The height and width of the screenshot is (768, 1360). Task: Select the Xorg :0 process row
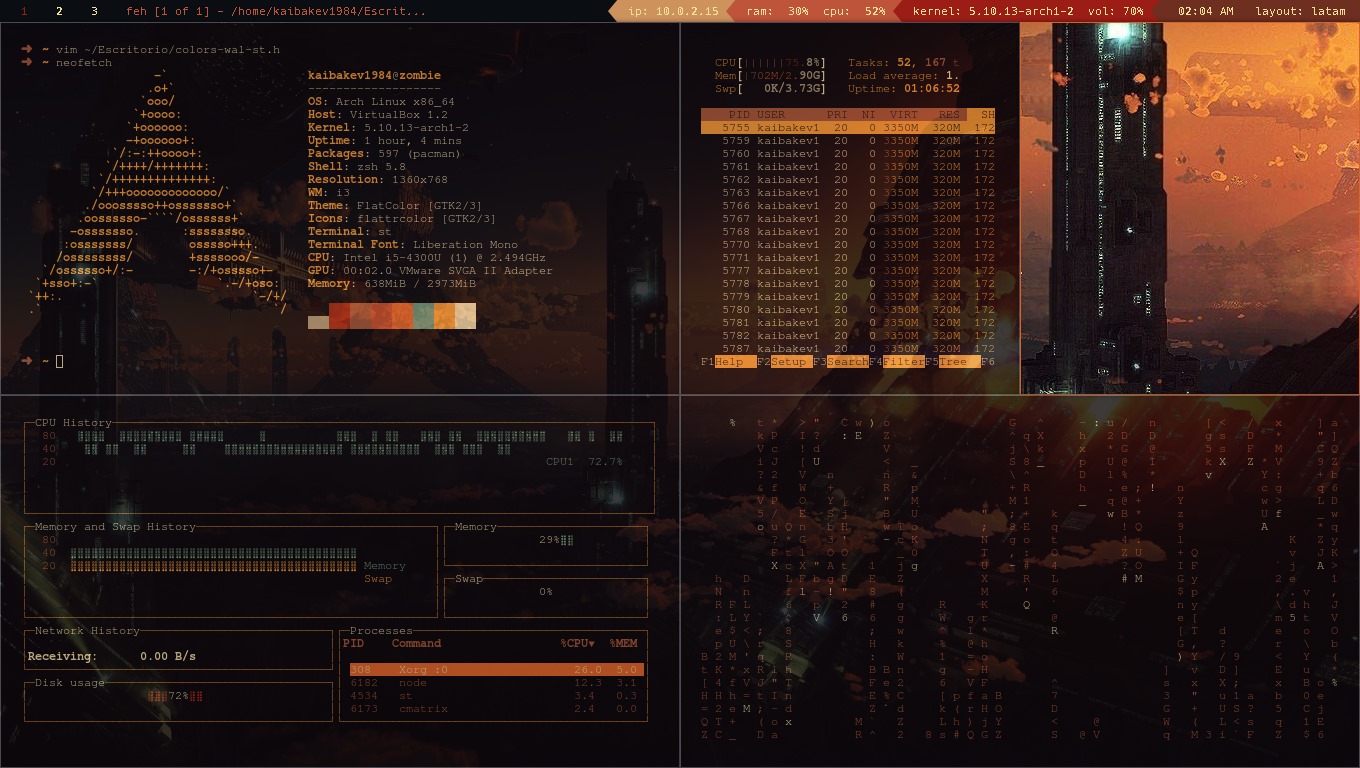tap(495, 670)
